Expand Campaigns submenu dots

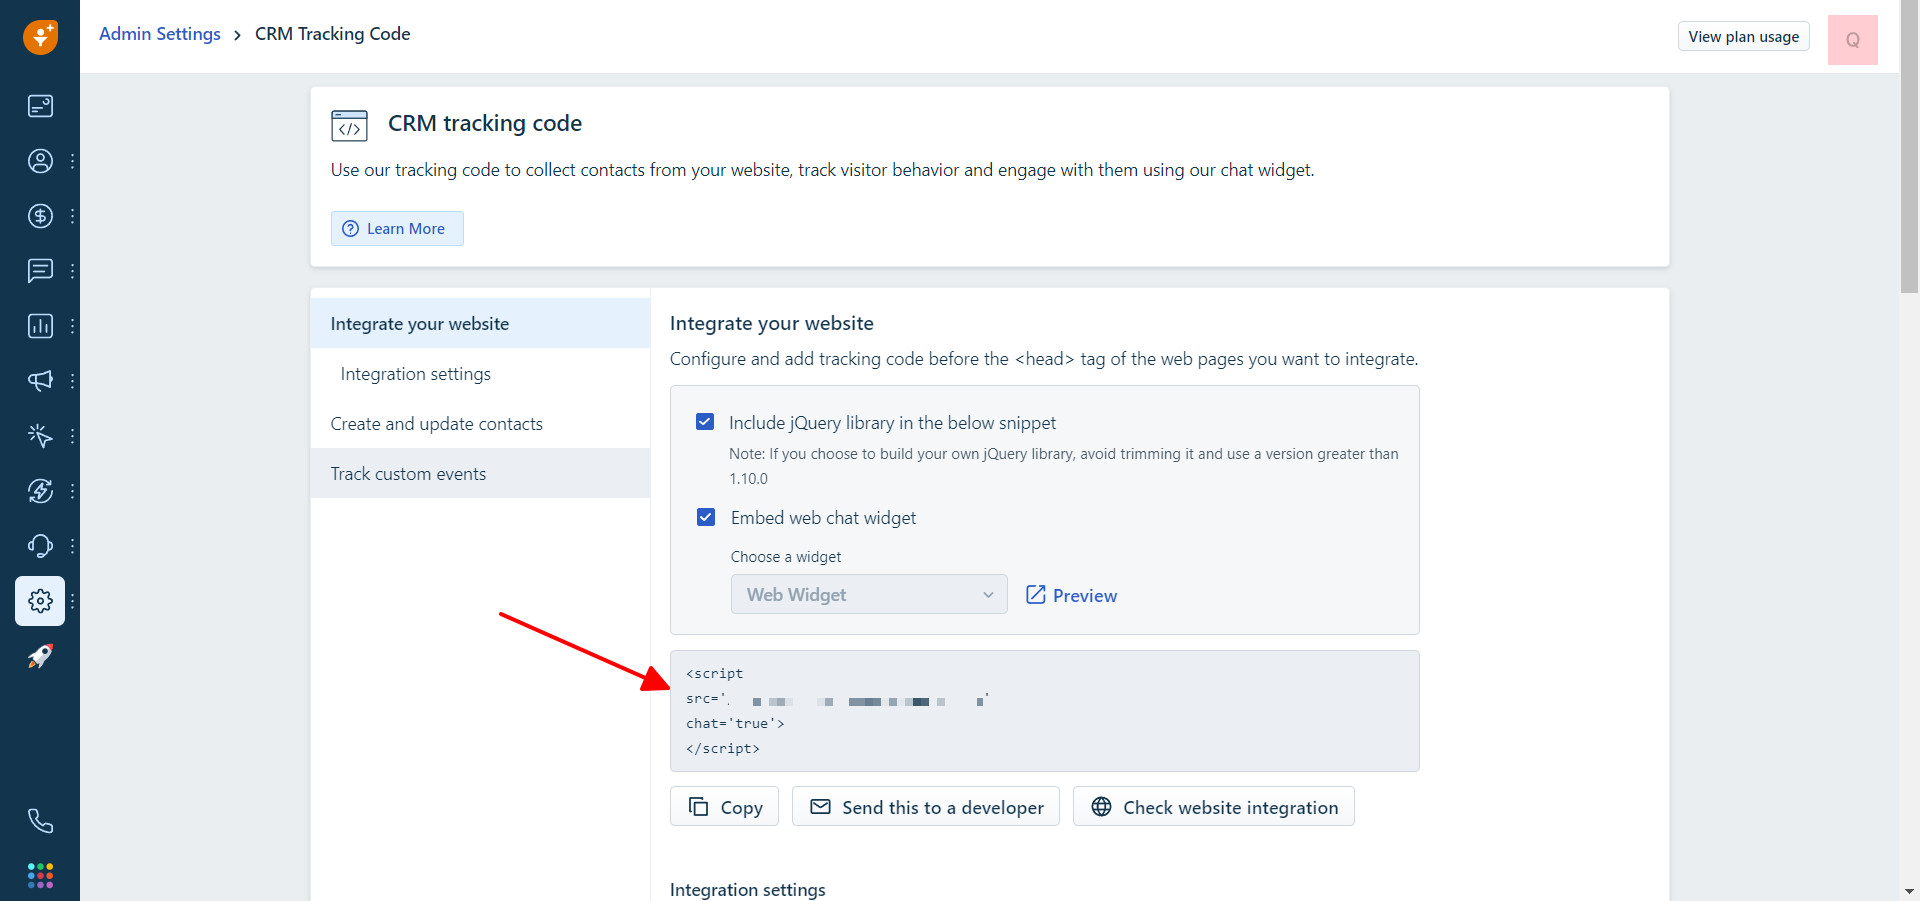72,381
